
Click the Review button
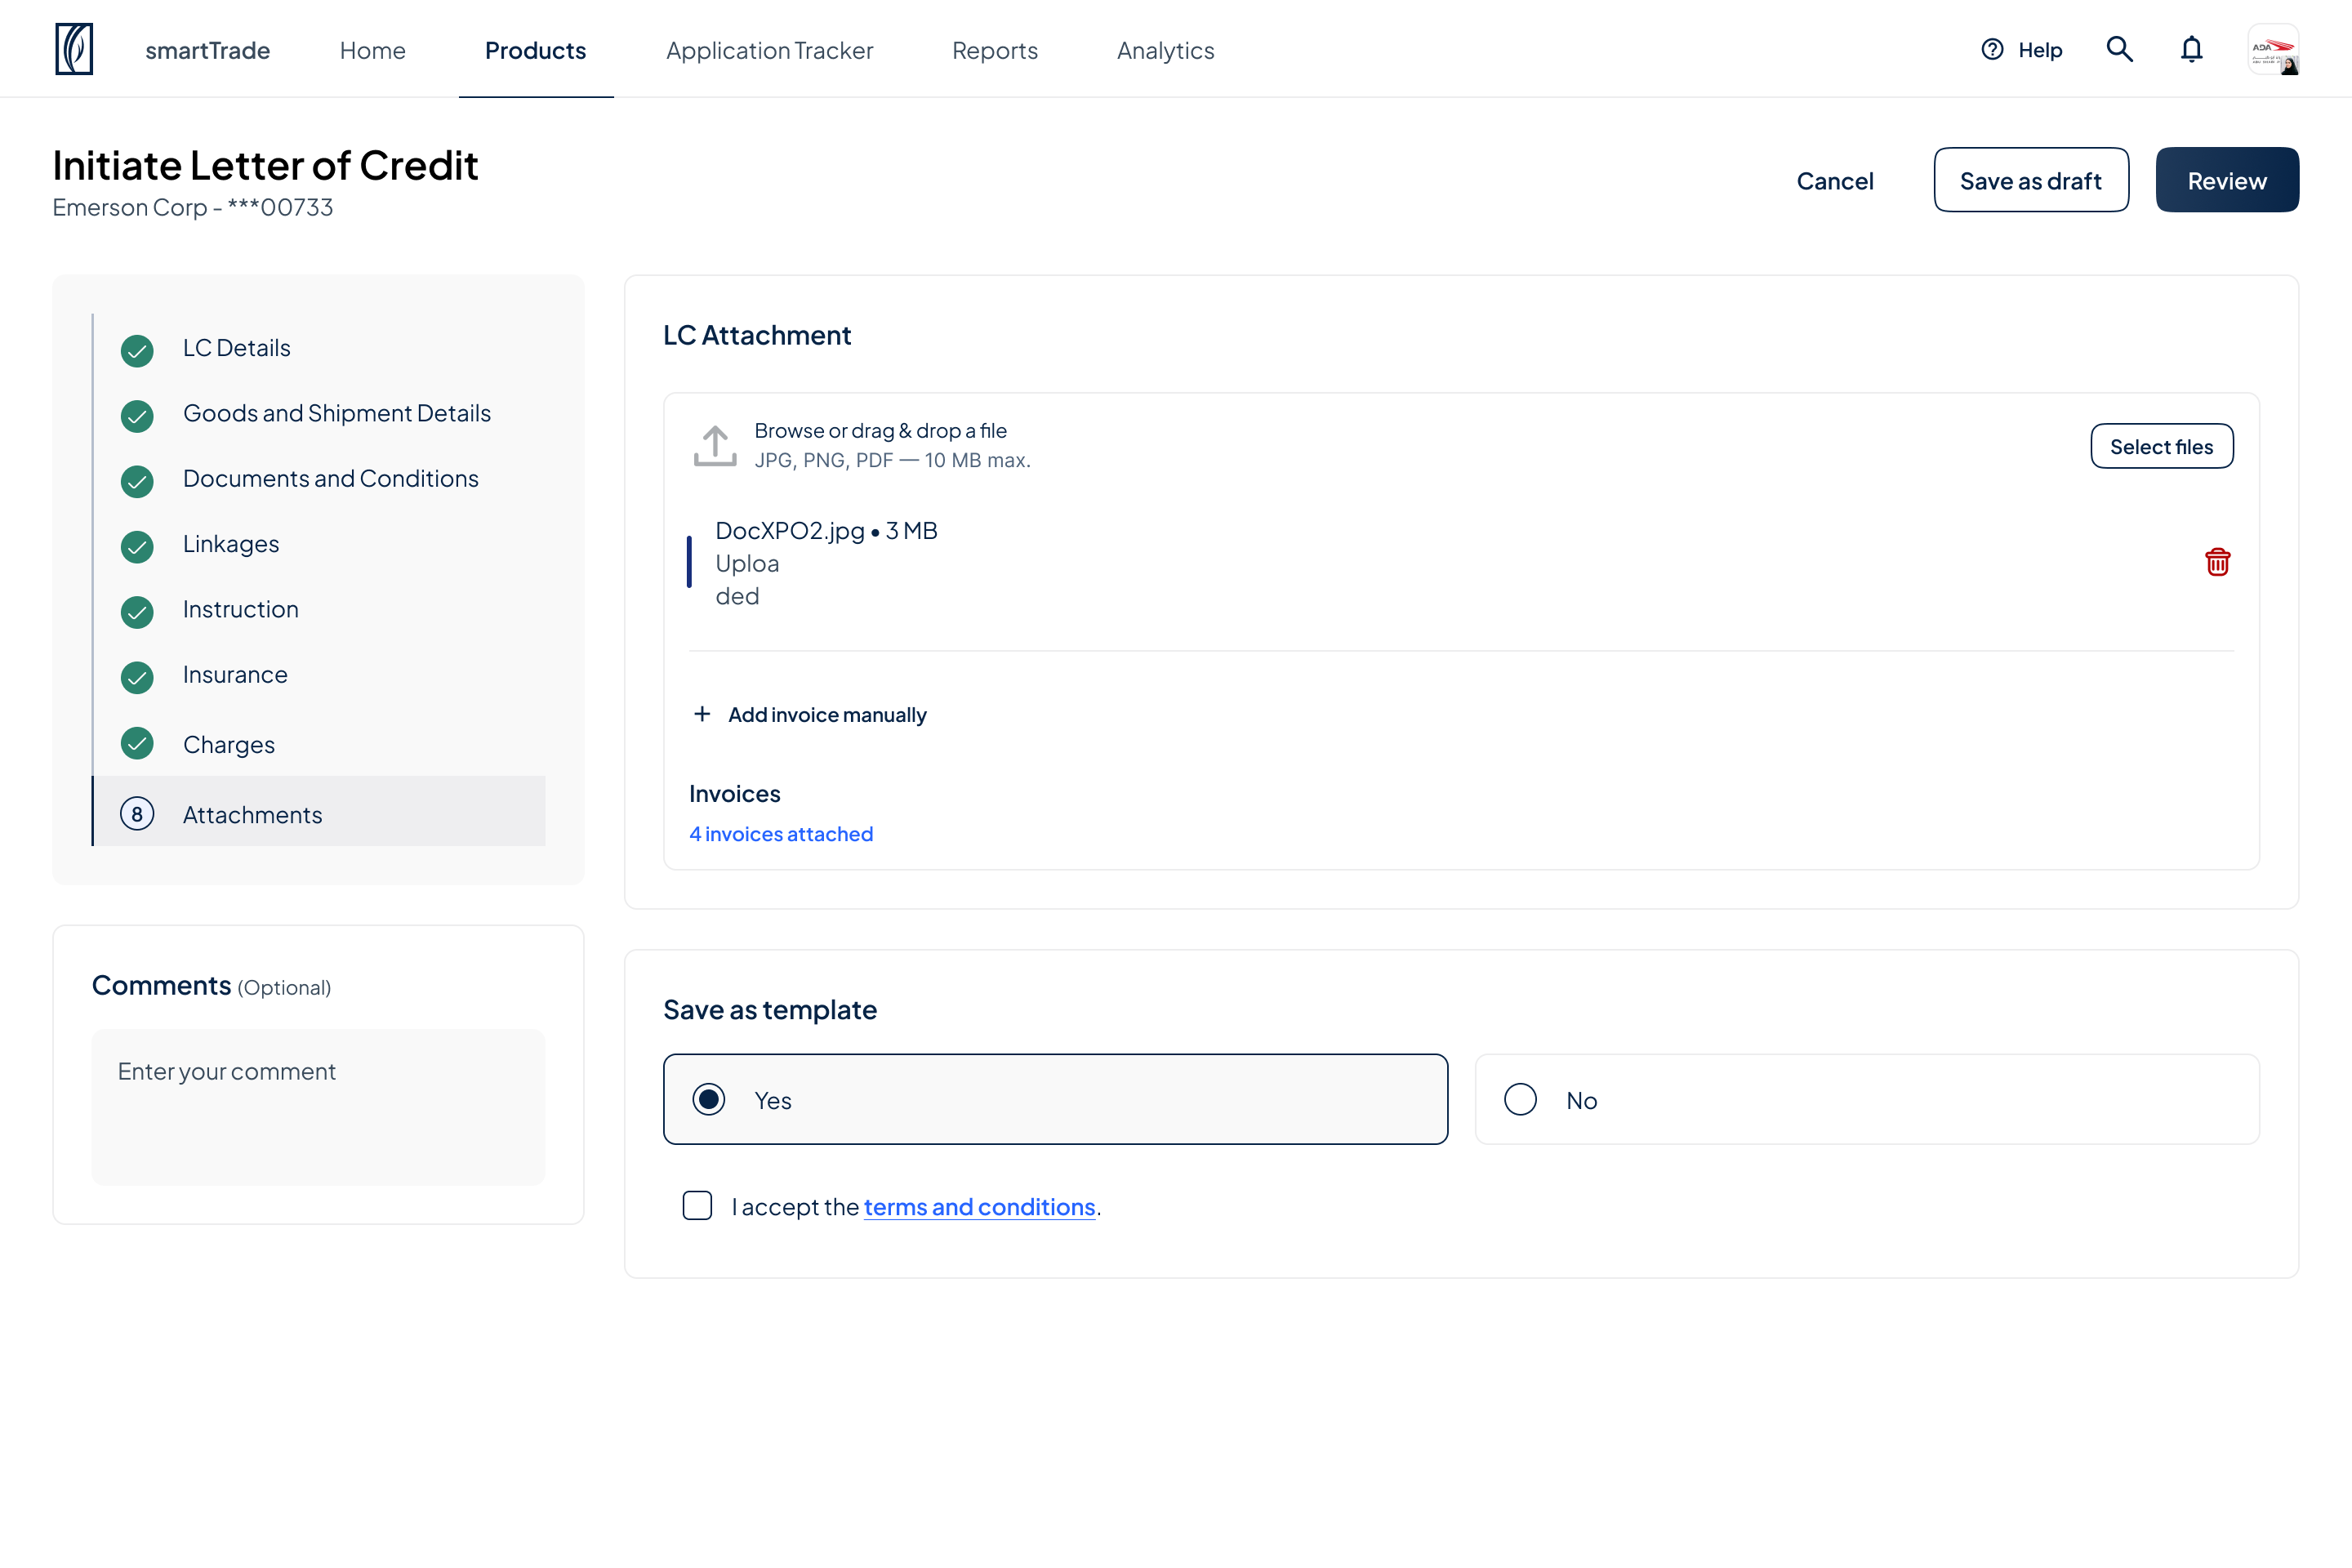click(x=2227, y=180)
